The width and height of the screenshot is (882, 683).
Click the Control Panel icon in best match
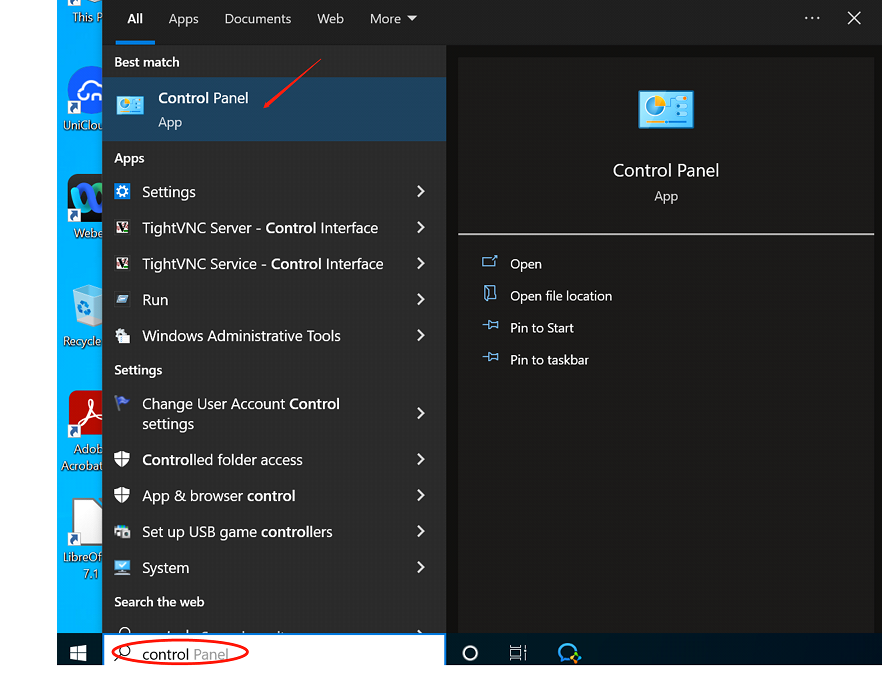[x=130, y=105]
